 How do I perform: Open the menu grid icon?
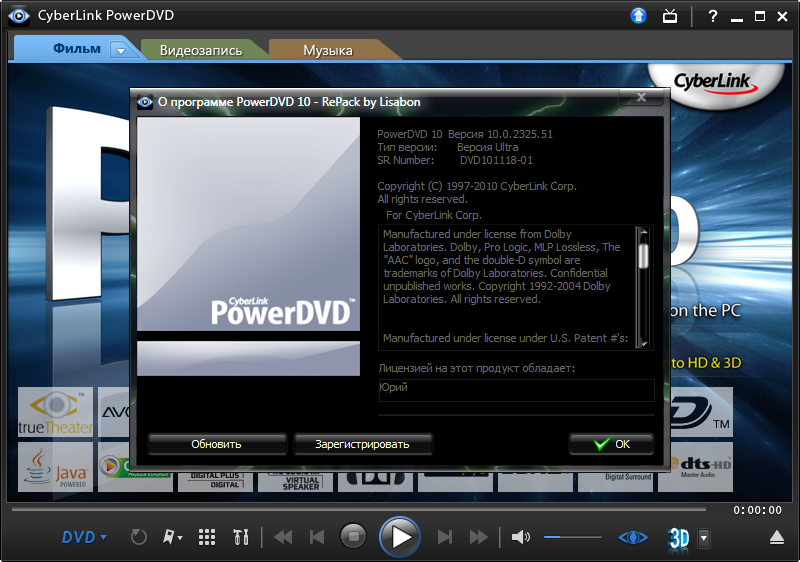207,537
